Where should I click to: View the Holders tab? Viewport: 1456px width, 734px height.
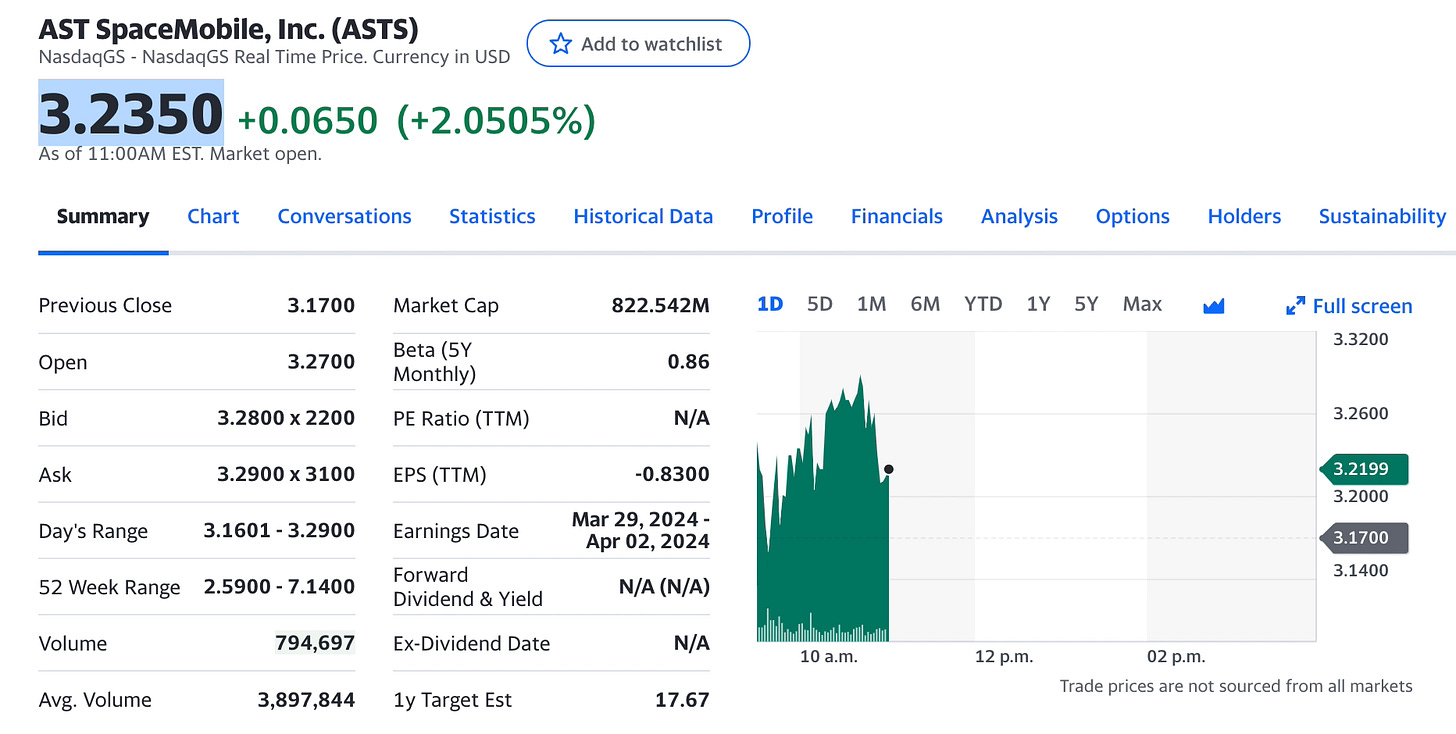pos(1244,216)
